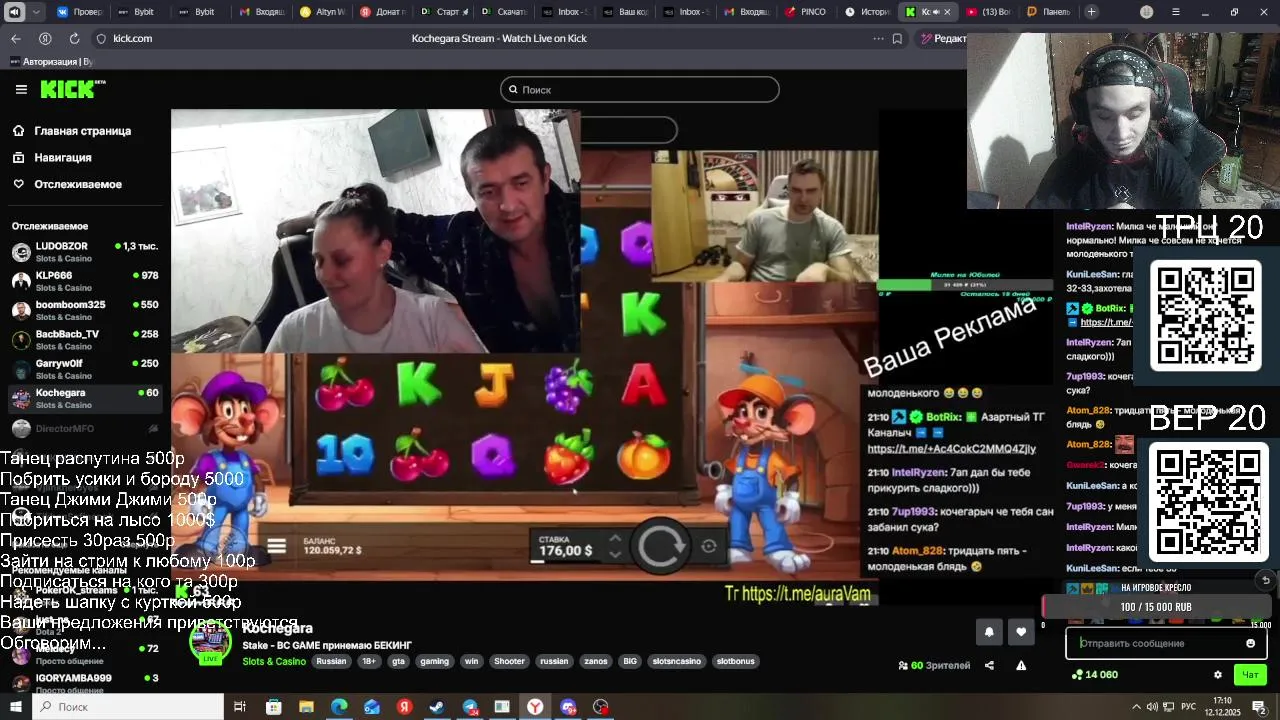Viewport: 1280px width, 720px height.
Task: Switch РУС input language
Action: 1190,707
